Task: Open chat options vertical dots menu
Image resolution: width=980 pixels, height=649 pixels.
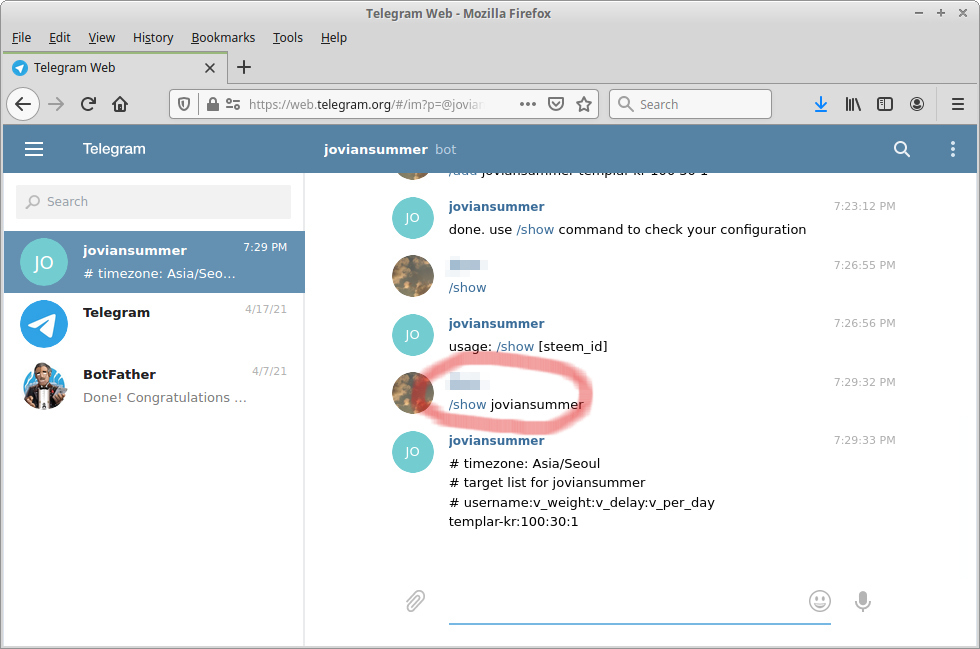Action: [x=952, y=149]
